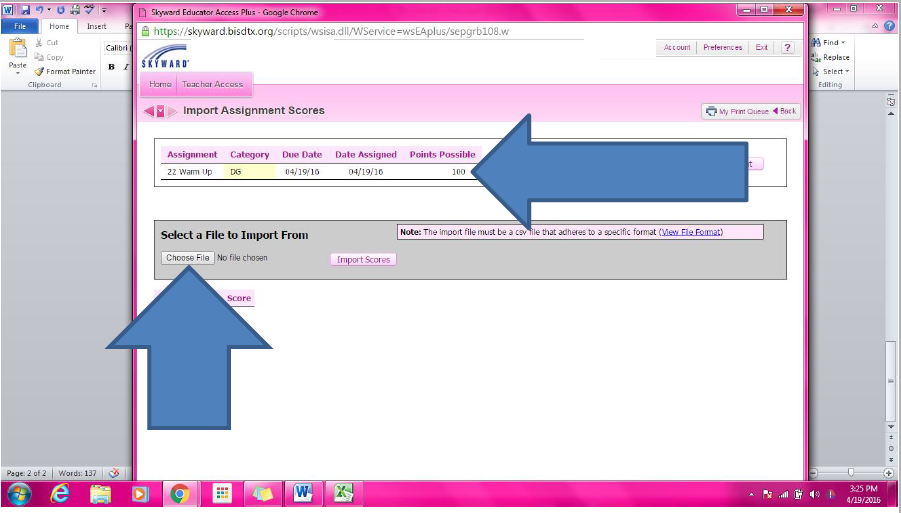Open the File menu in Word
Screen dimensions: 901x513
(20, 26)
